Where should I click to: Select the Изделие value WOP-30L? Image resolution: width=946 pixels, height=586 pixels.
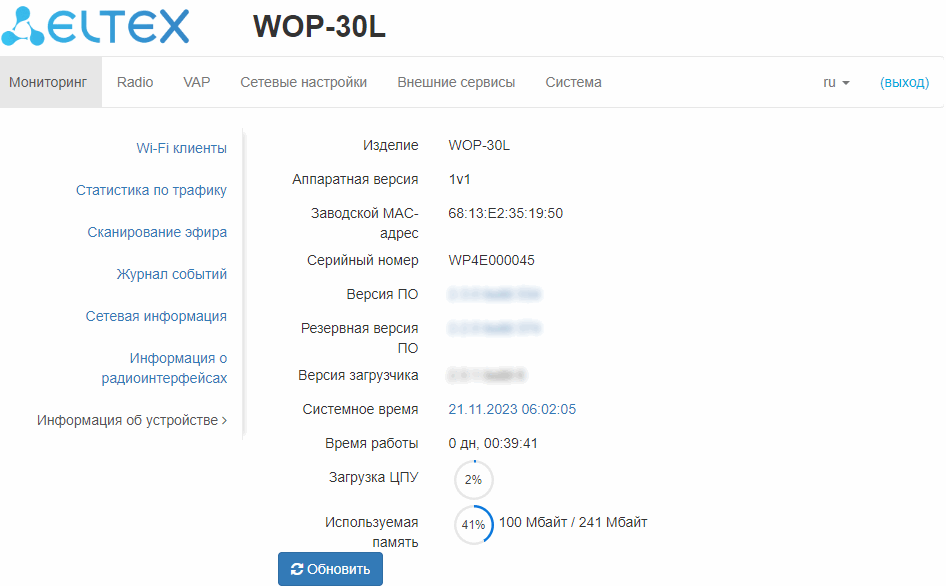479,145
